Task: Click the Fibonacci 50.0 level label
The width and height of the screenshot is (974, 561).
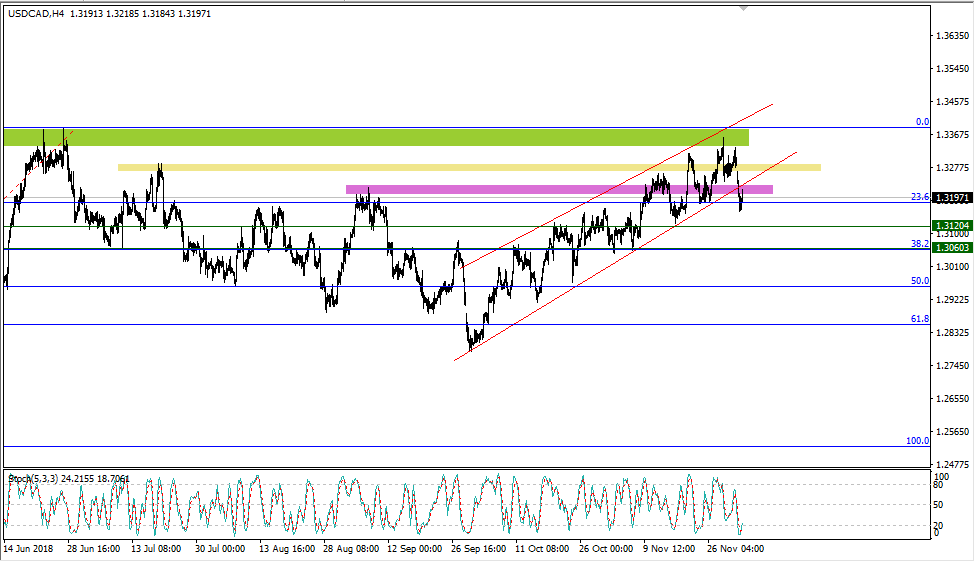Action: (x=920, y=281)
